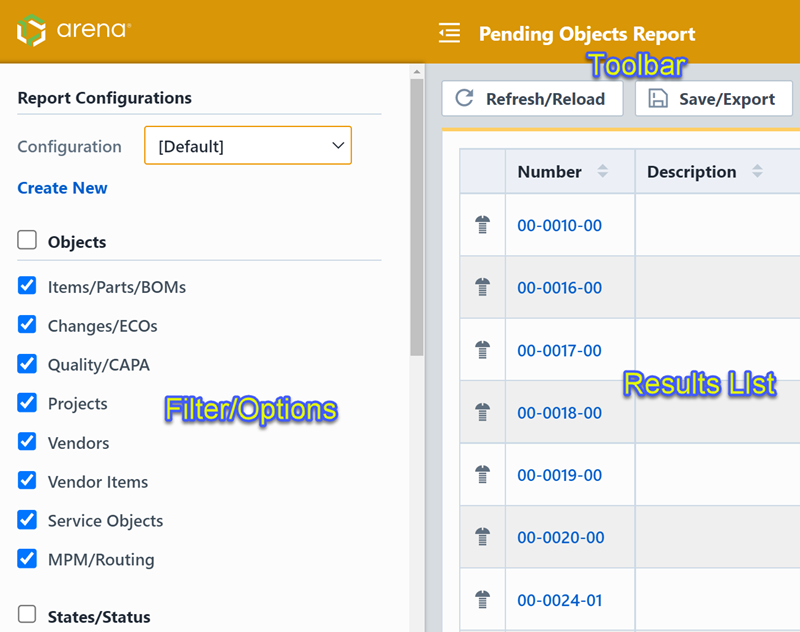Click the part icon beside 00-0016-00
800x632 pixels.
pos(483,287)
